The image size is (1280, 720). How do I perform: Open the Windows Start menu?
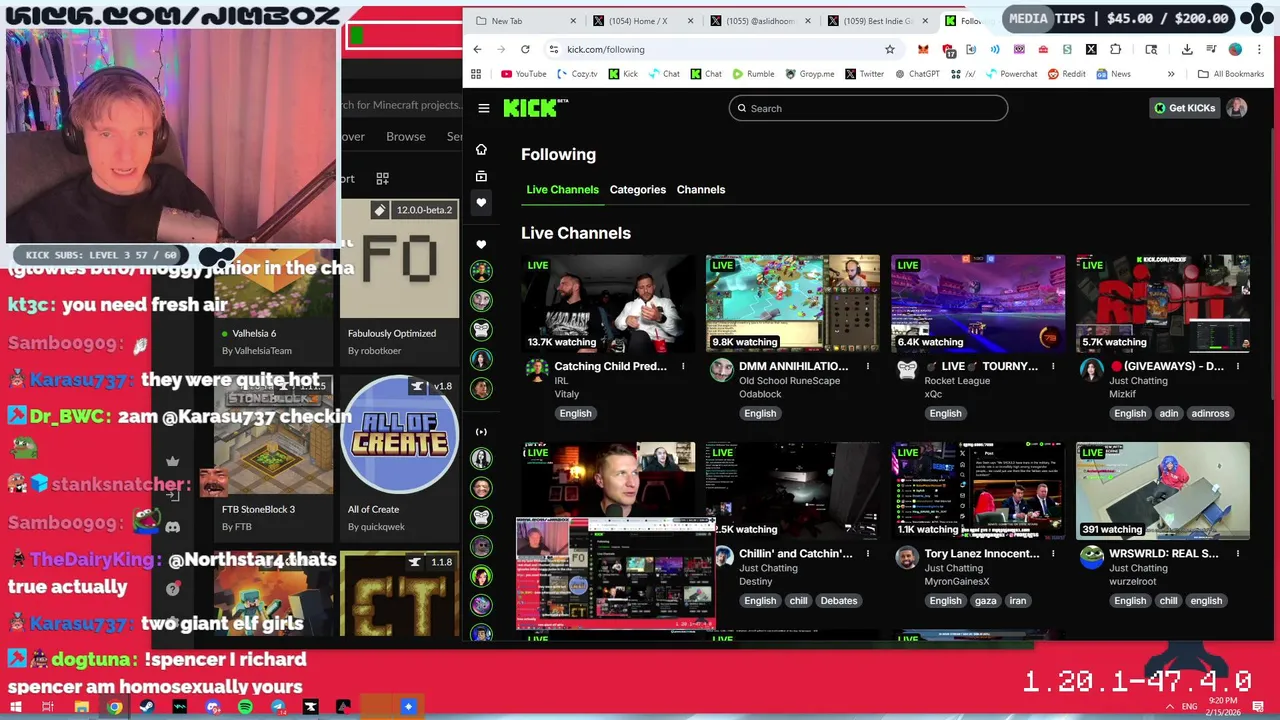pos(16,707)
